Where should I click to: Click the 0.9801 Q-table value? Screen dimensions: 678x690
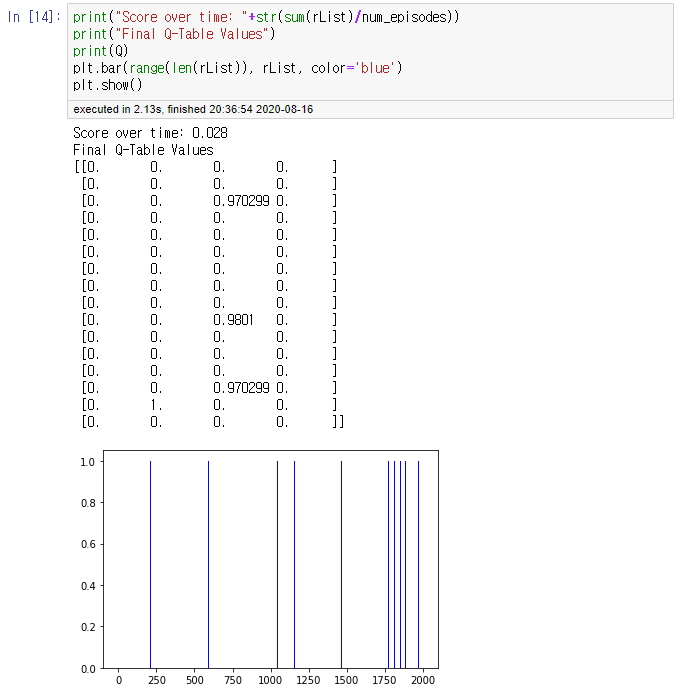233,320
